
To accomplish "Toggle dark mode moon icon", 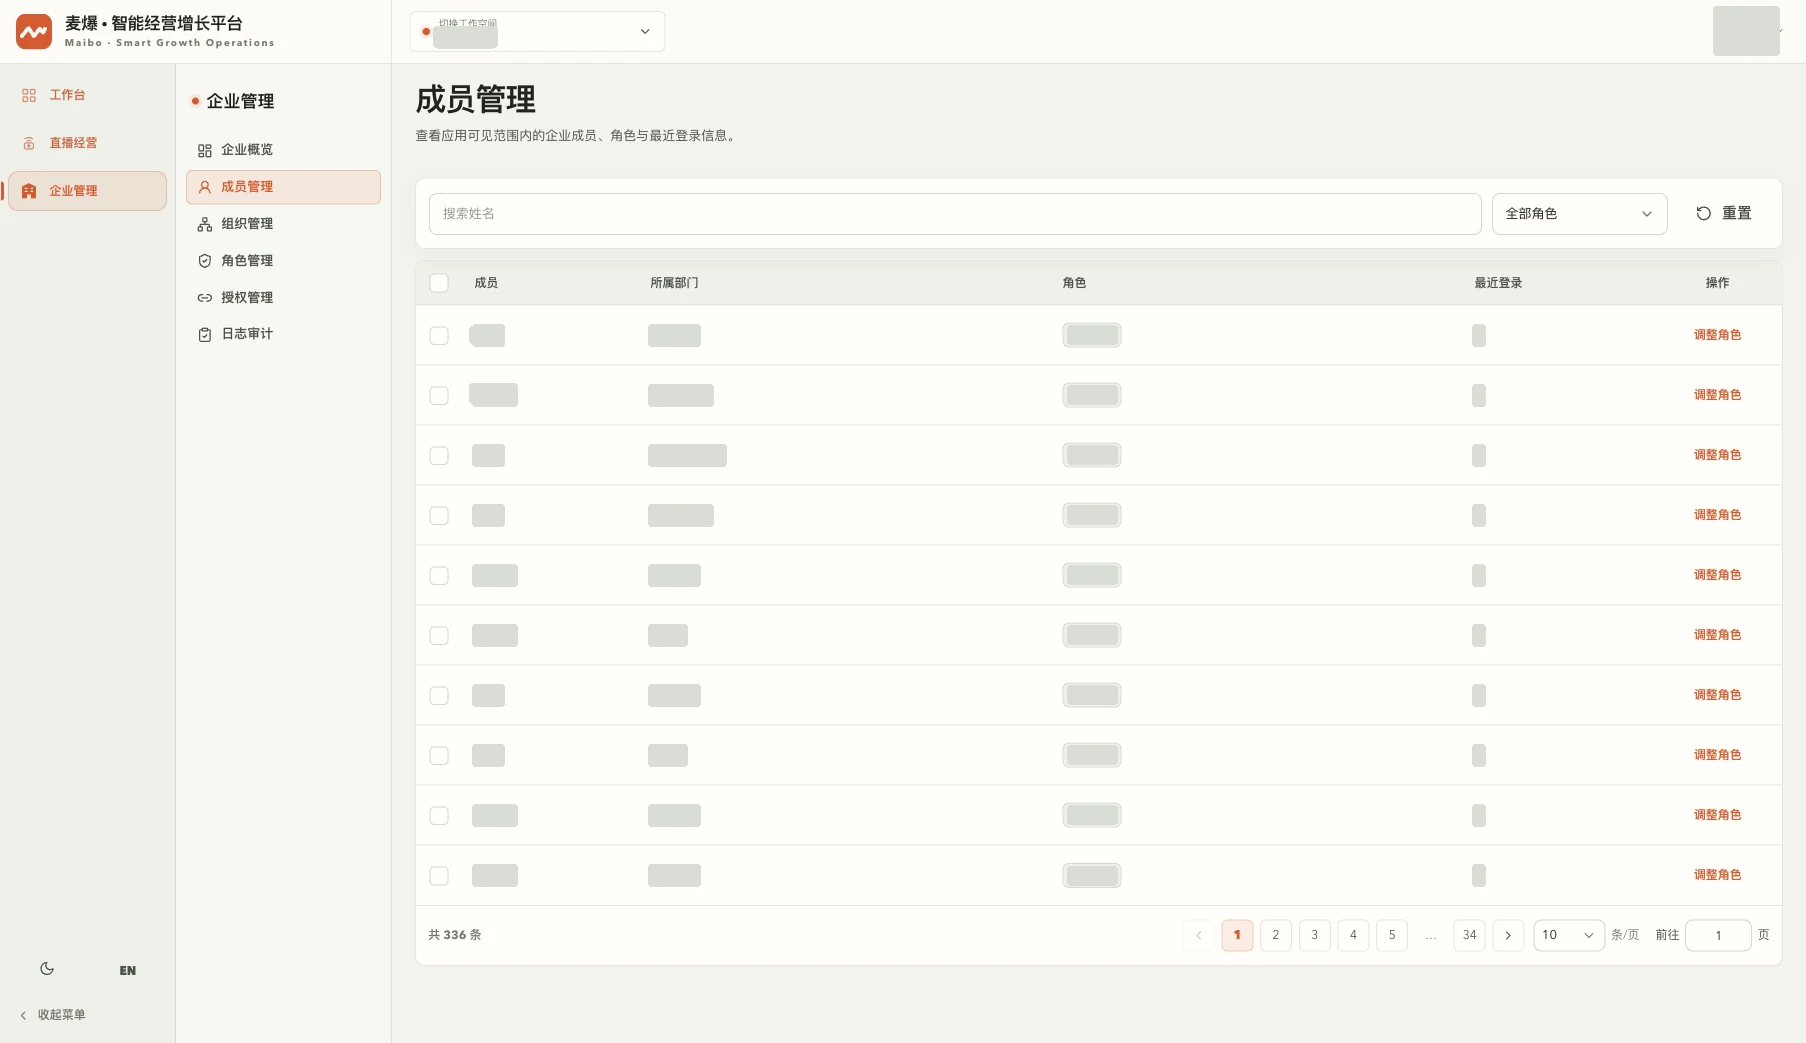I will (x=47, y=969).
